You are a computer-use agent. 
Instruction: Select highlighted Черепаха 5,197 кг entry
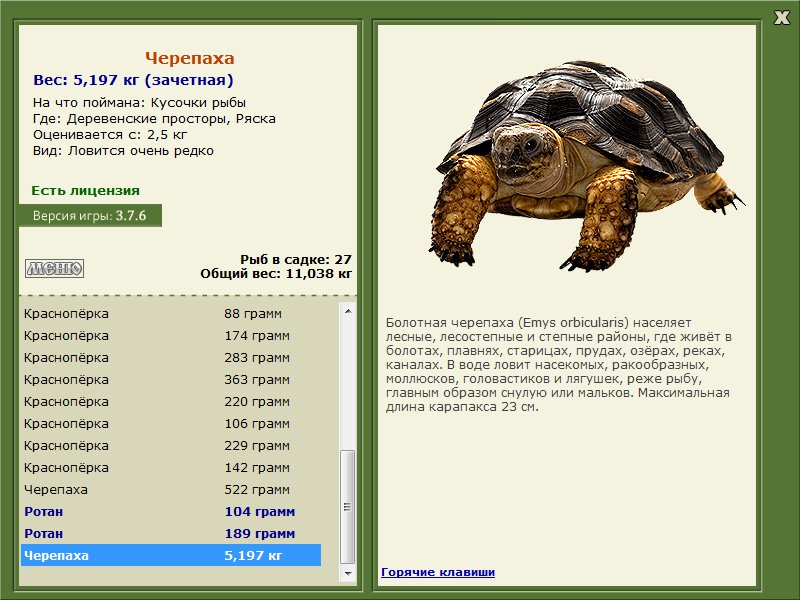click(171, 555)
